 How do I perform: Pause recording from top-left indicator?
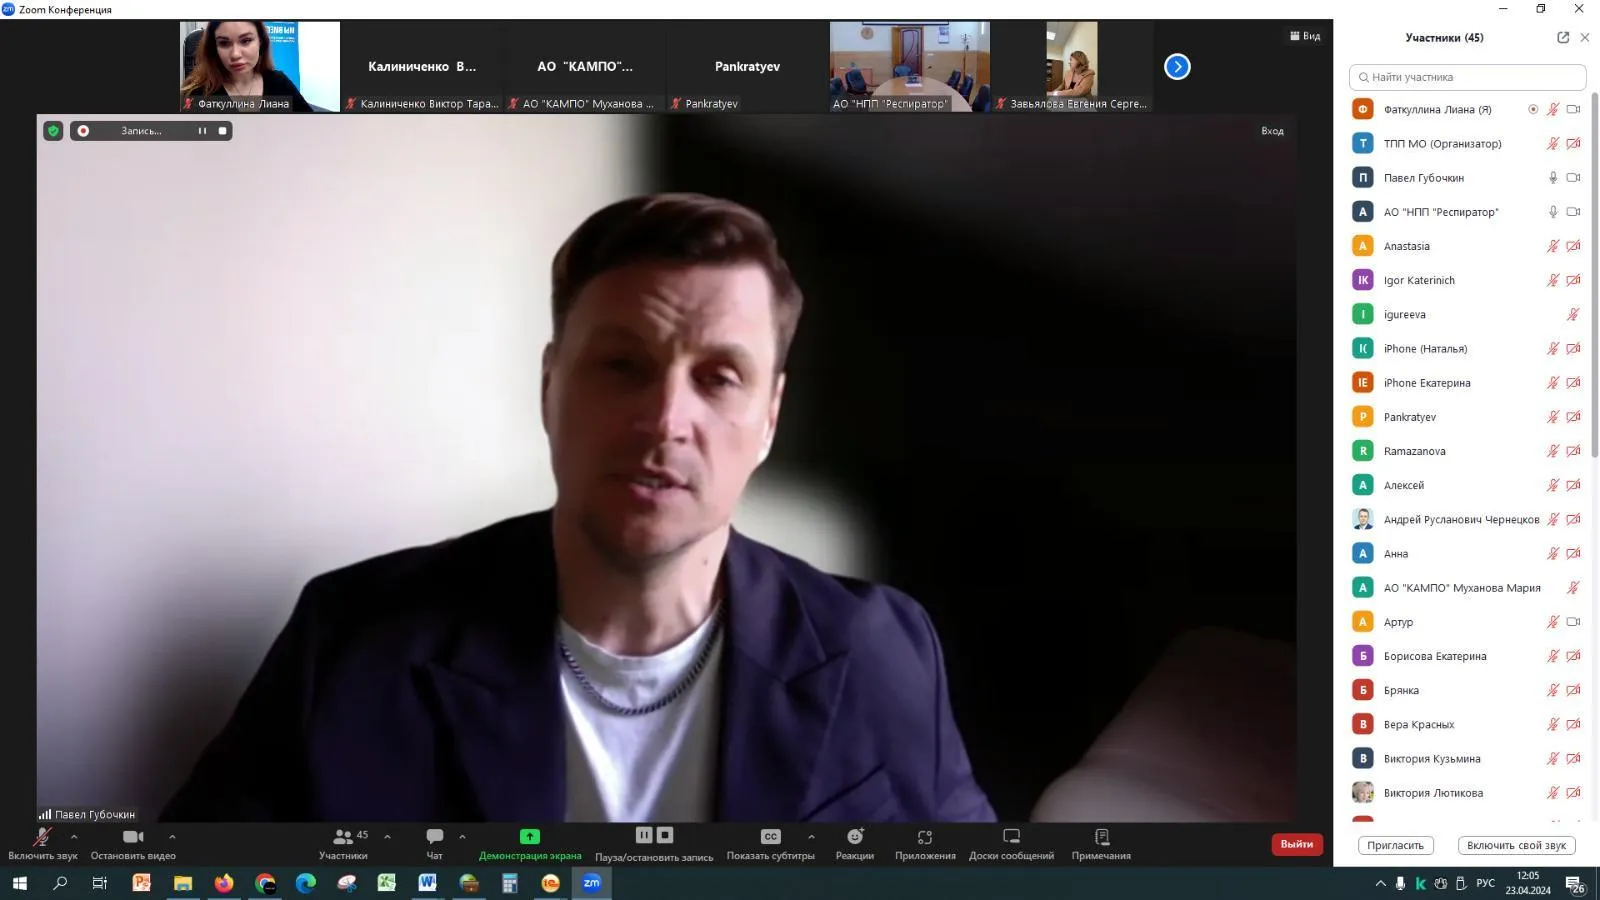click(202, 131)
